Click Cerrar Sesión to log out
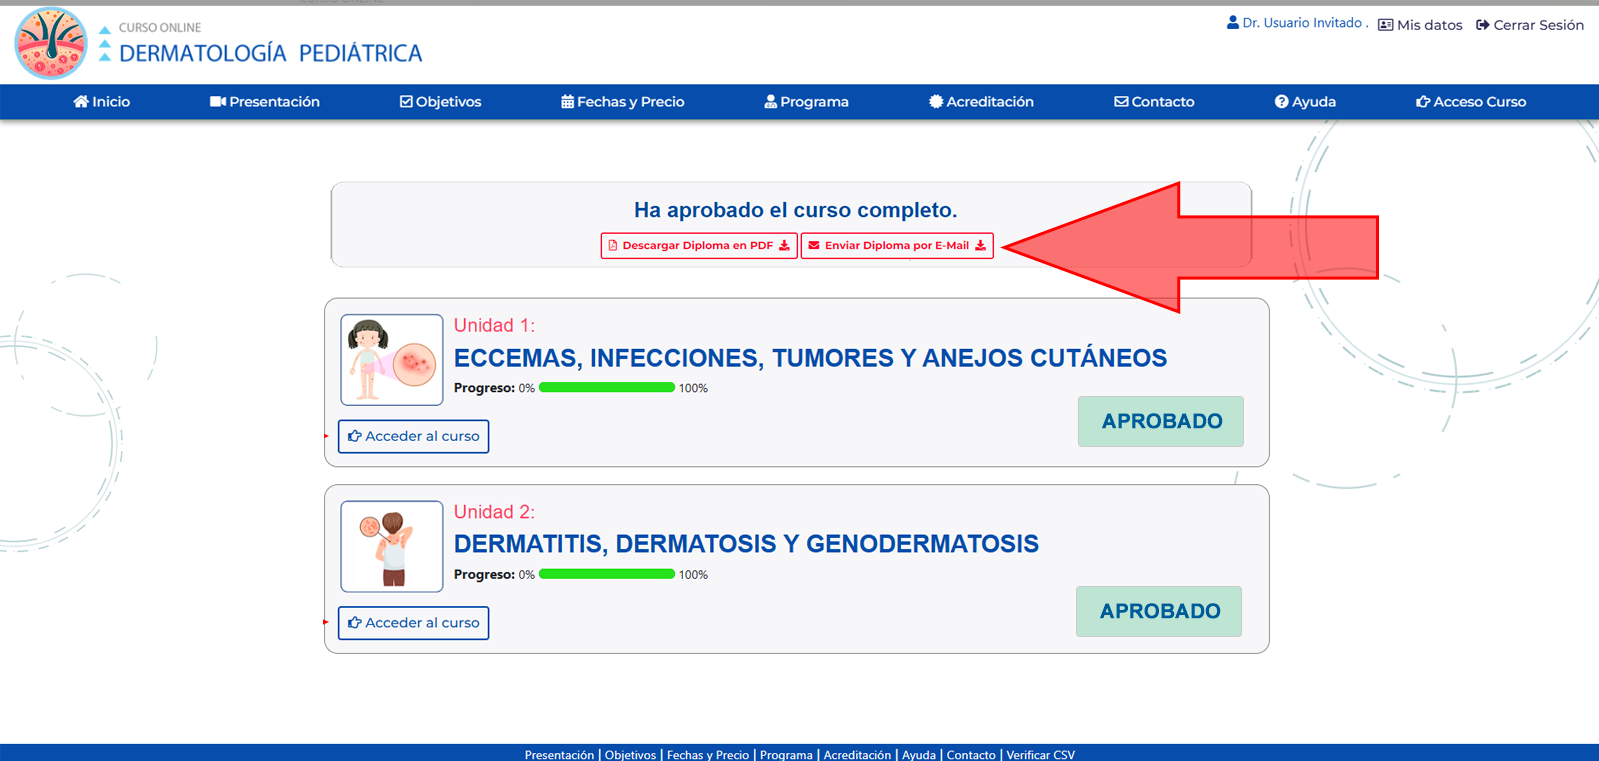The width and height of the screenshot is (1599, 761). click(1530, 25)
